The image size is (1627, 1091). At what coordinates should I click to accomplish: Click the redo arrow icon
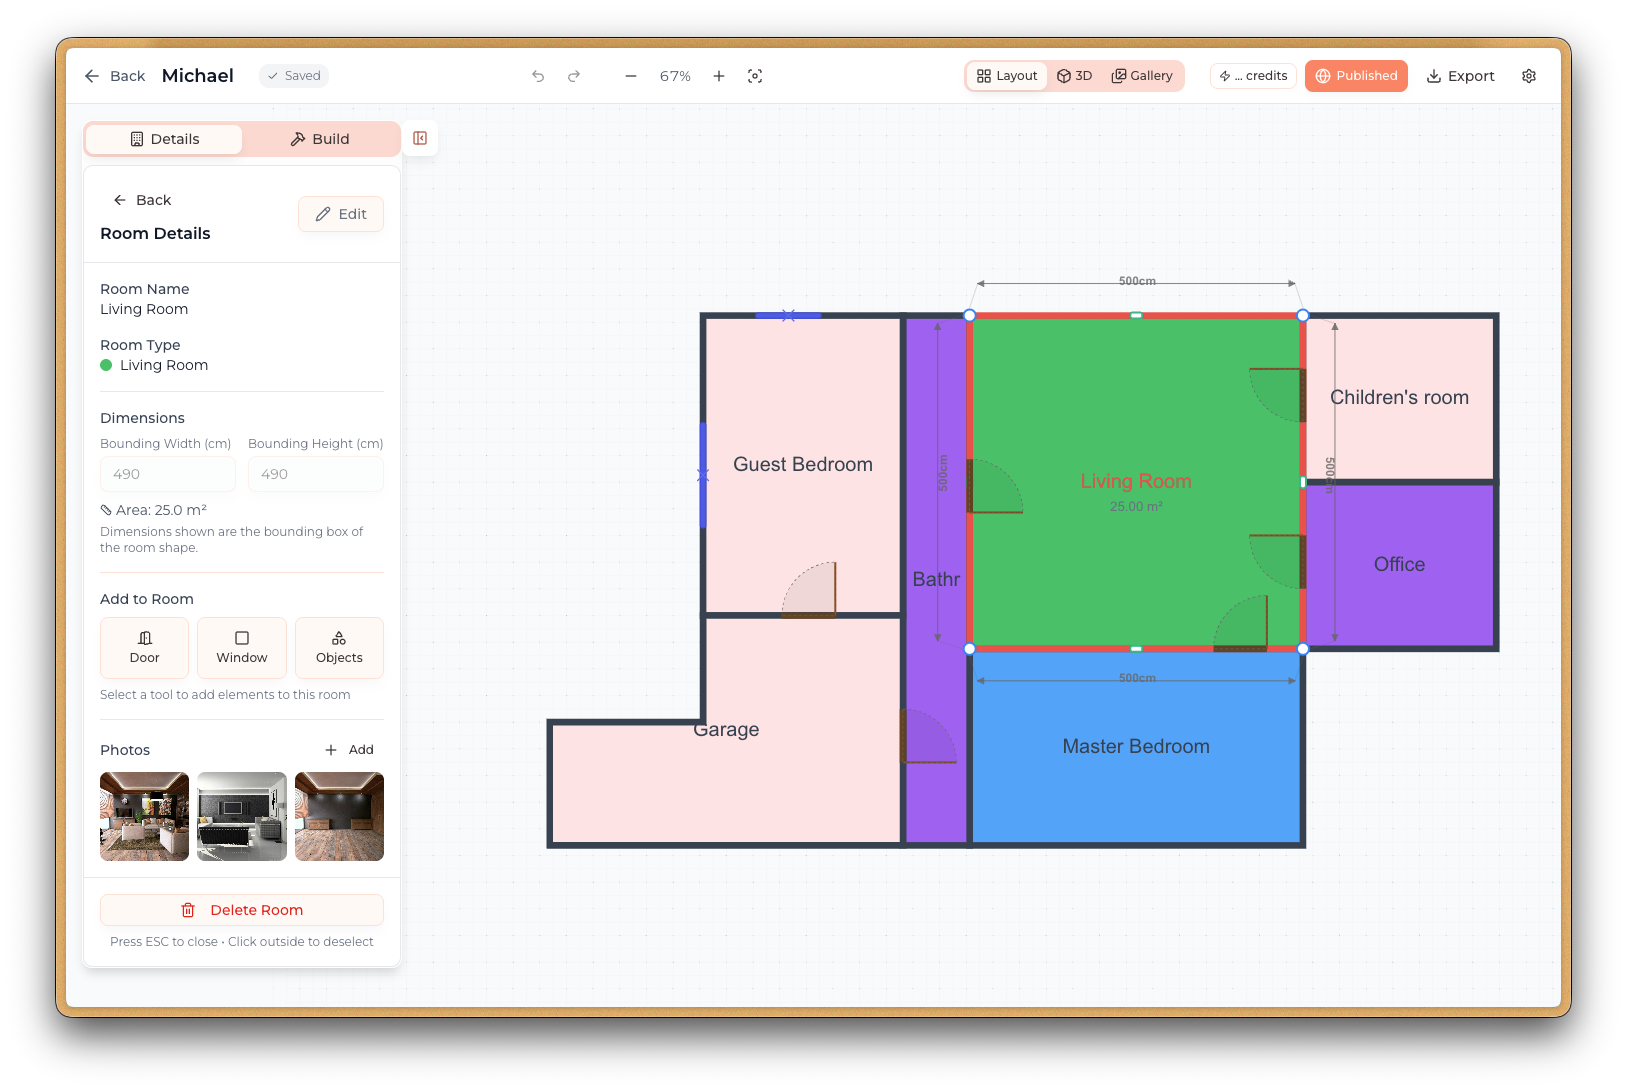573,75
